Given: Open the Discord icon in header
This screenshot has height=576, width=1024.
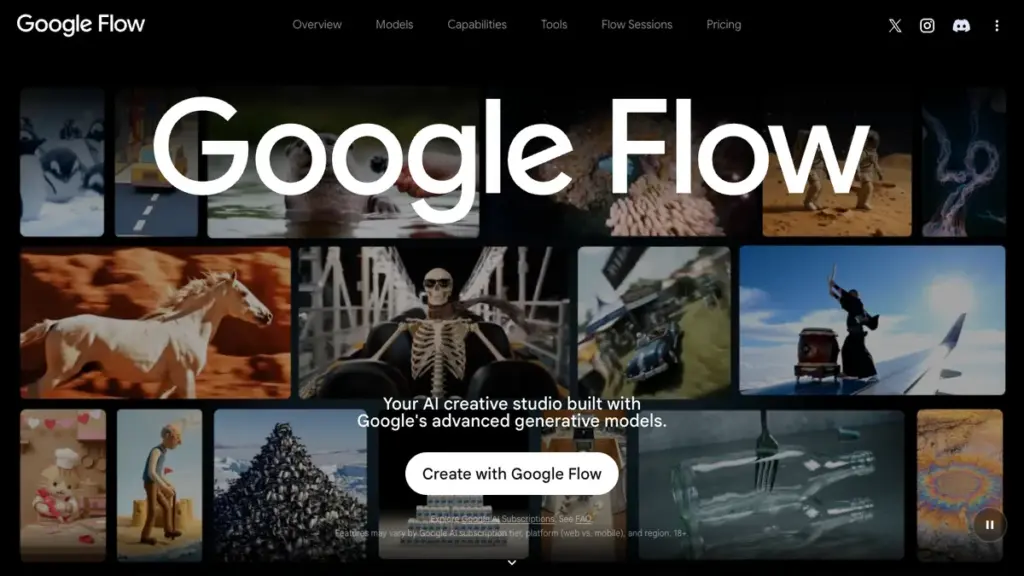Looking at the screenshot, I should 961,25.
